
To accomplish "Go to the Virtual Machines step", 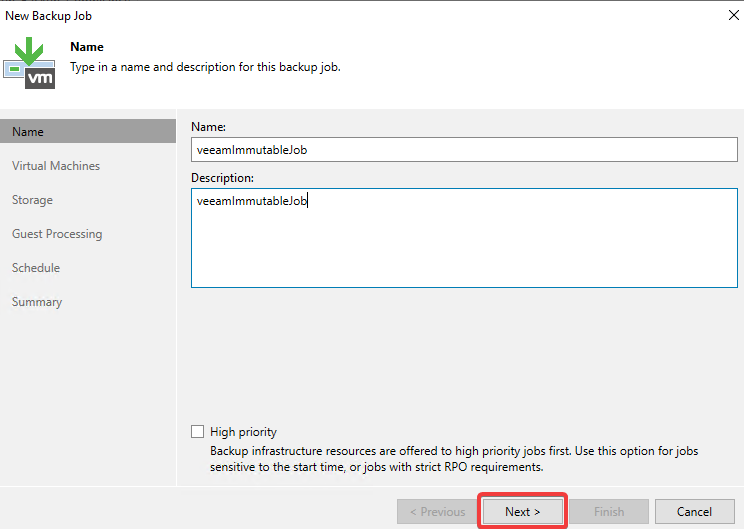I will (56, 166).
